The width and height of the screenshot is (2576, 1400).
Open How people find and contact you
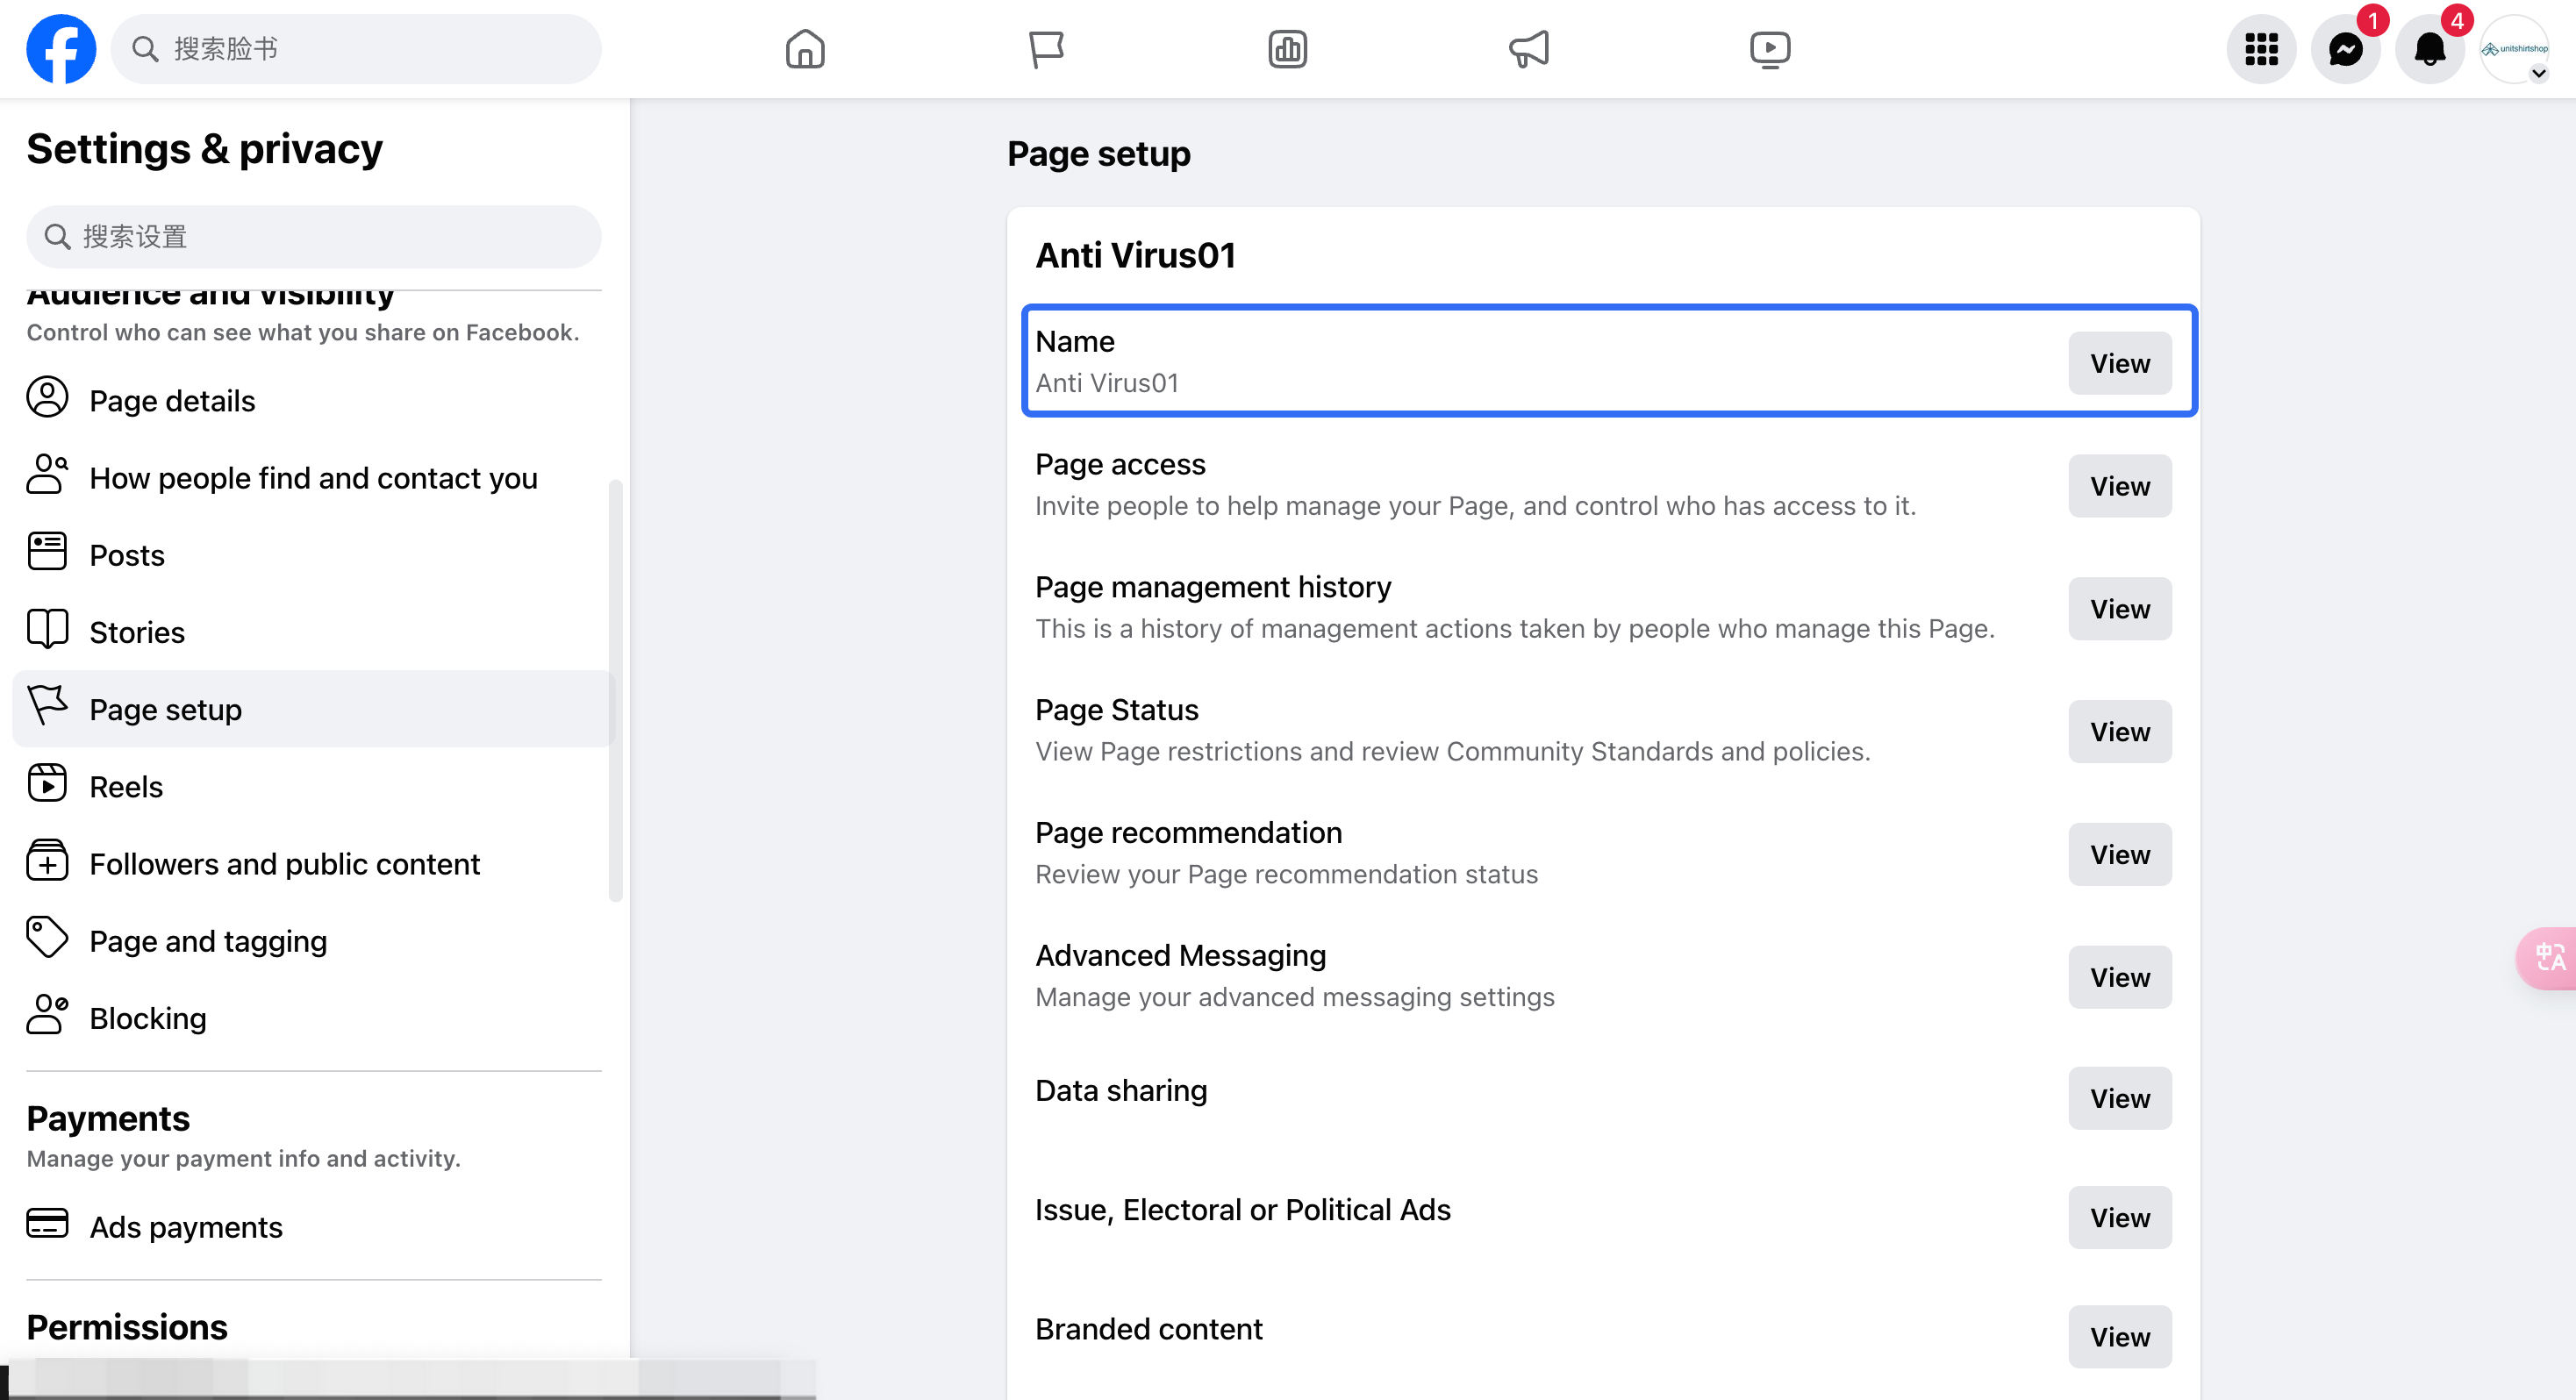(x=314, y=478)
